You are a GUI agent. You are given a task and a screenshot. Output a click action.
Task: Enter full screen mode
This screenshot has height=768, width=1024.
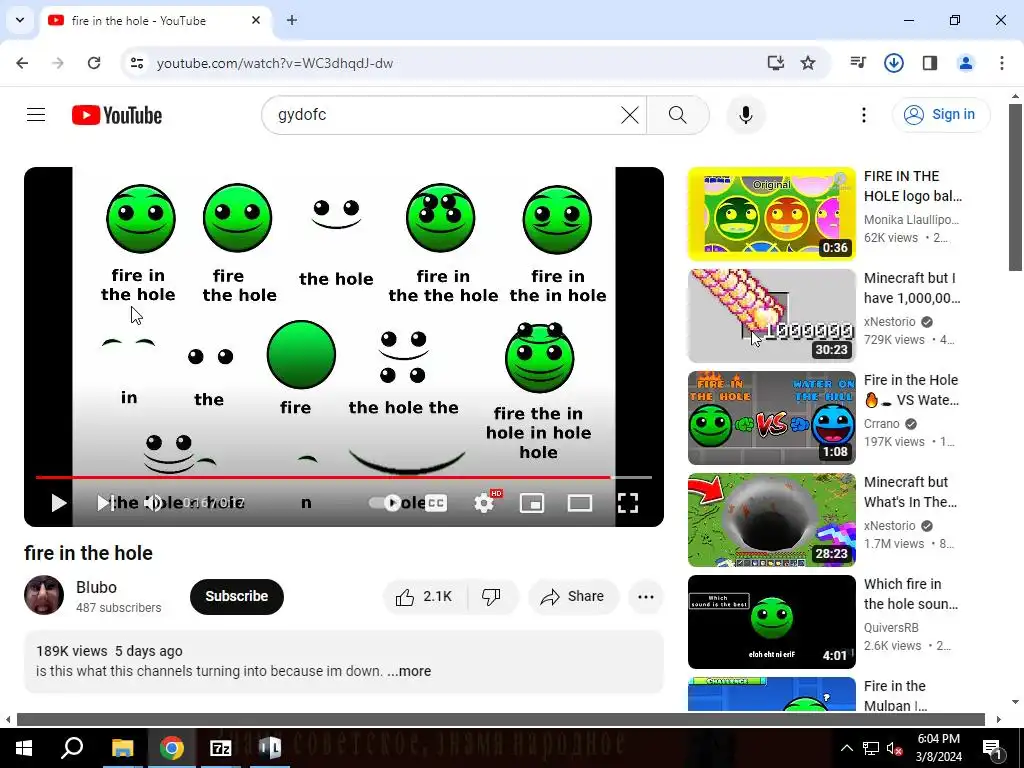pos(628,503)
